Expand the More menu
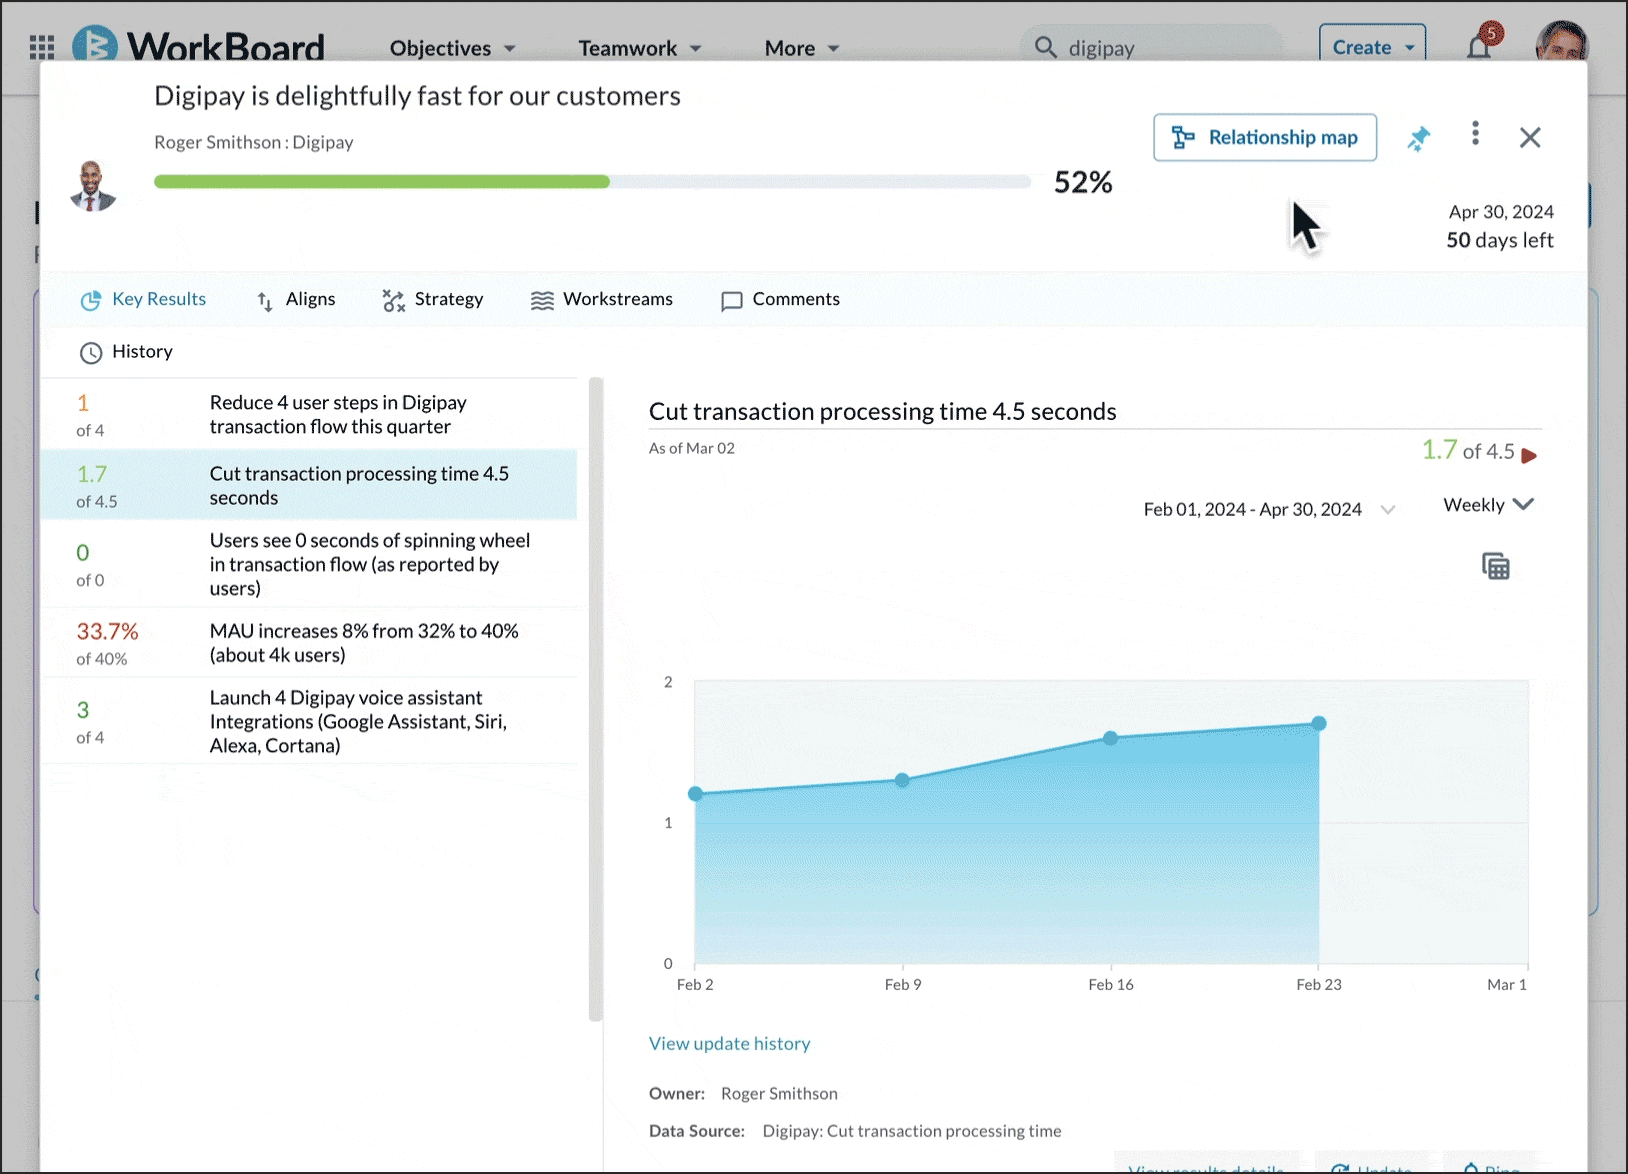The height and width of the screenshot is (1174, 1628). pos(802,48)
